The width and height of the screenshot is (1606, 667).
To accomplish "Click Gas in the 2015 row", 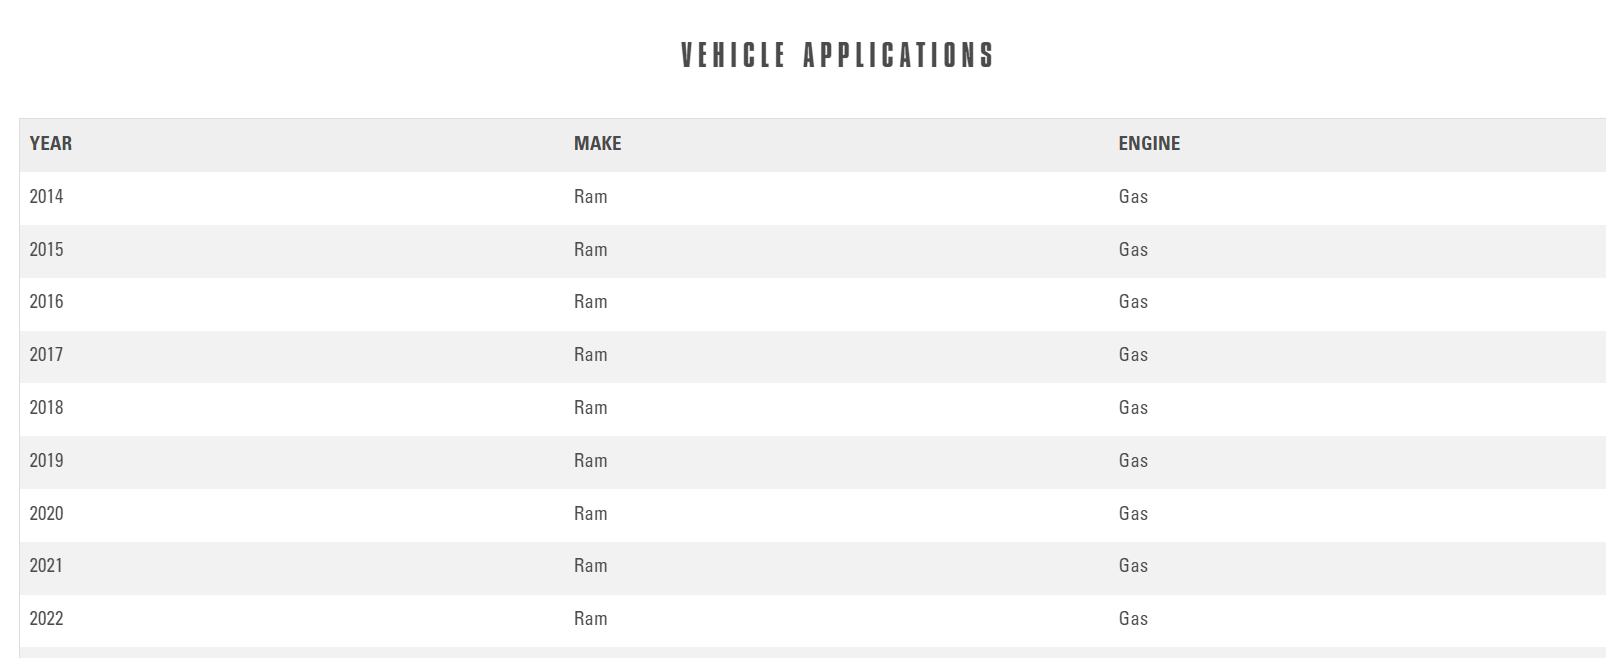I will 1133,250.
